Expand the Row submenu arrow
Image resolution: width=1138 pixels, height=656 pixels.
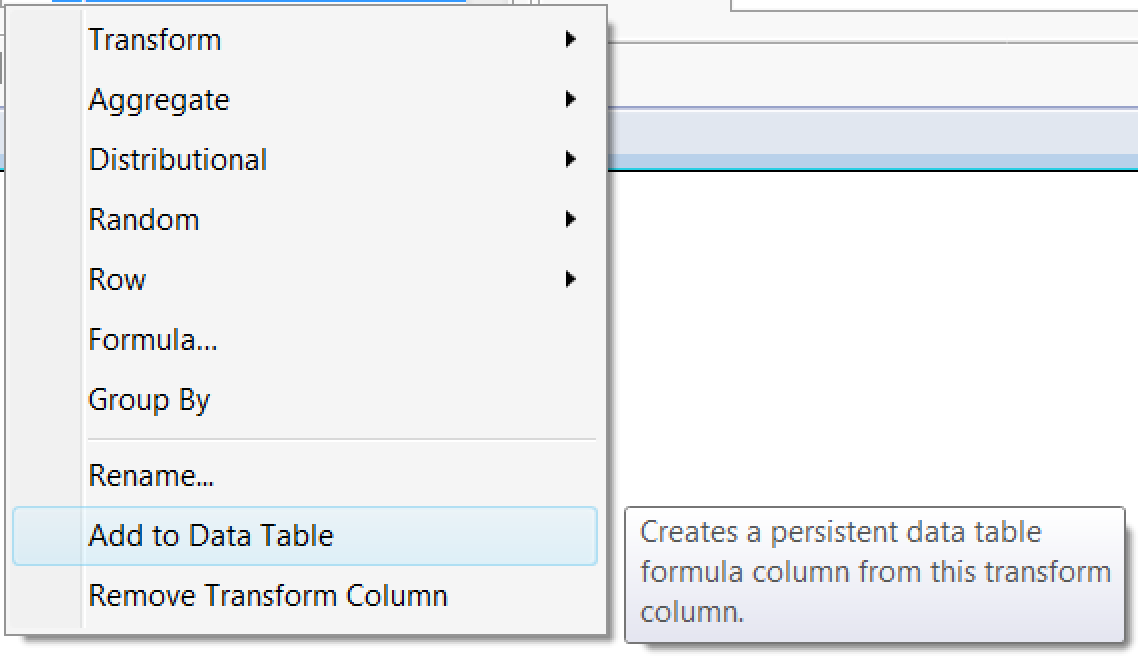570,280
